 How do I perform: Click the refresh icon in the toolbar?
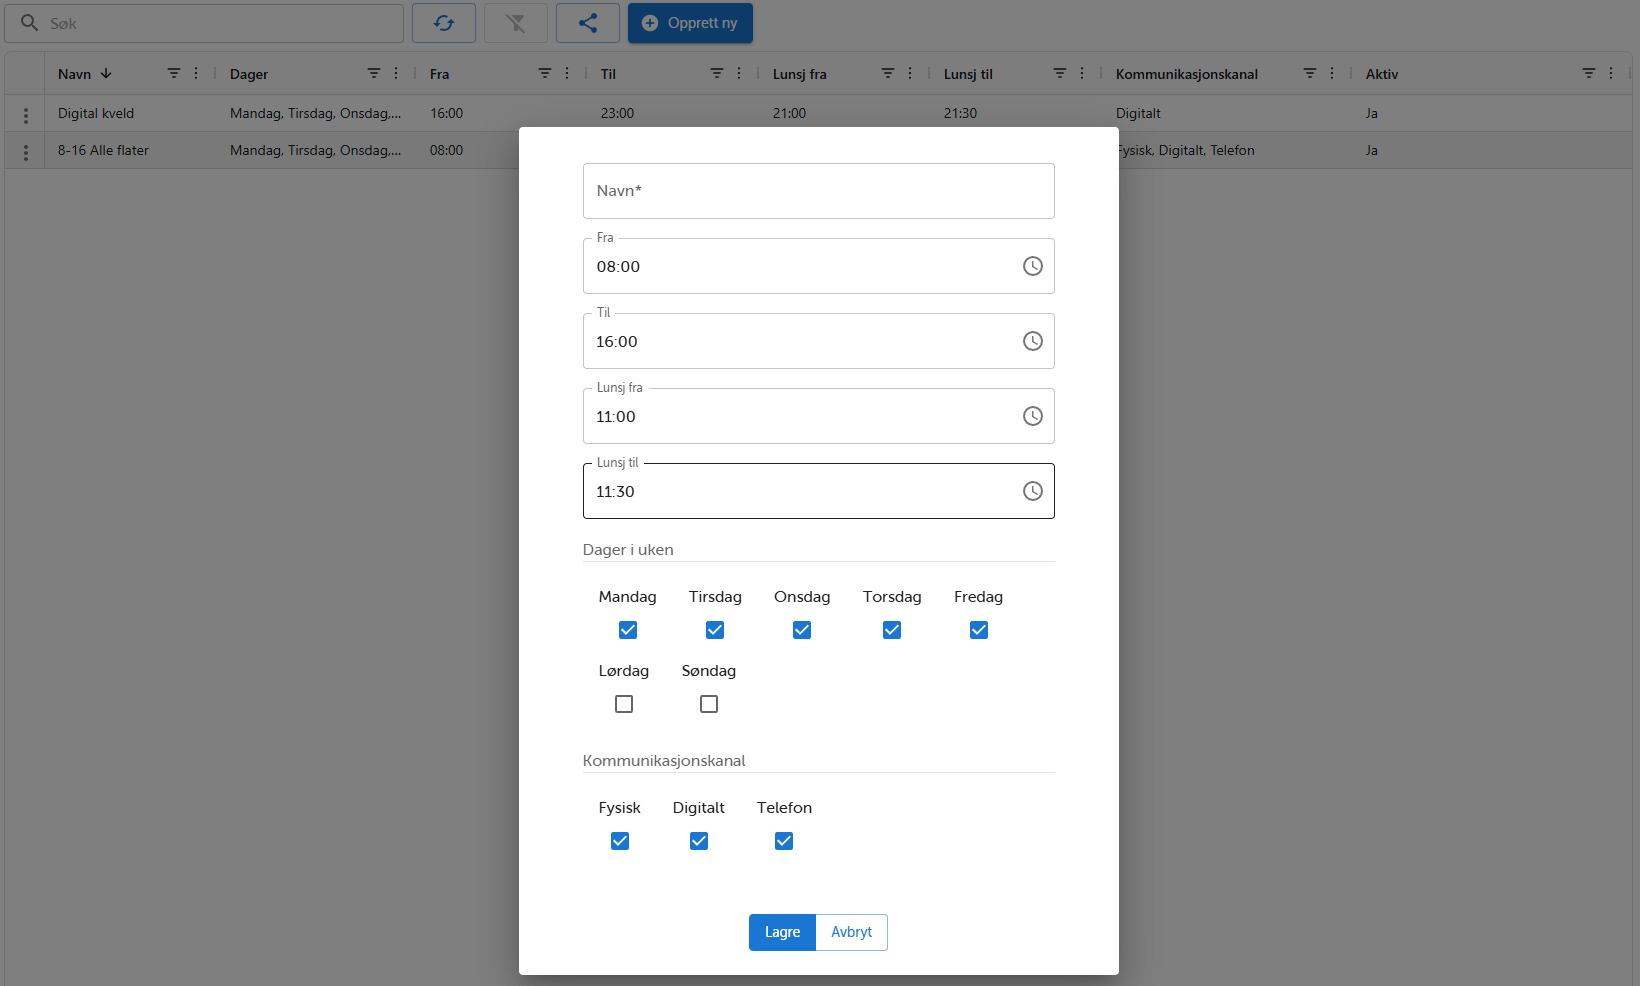[x=443, y=22]
